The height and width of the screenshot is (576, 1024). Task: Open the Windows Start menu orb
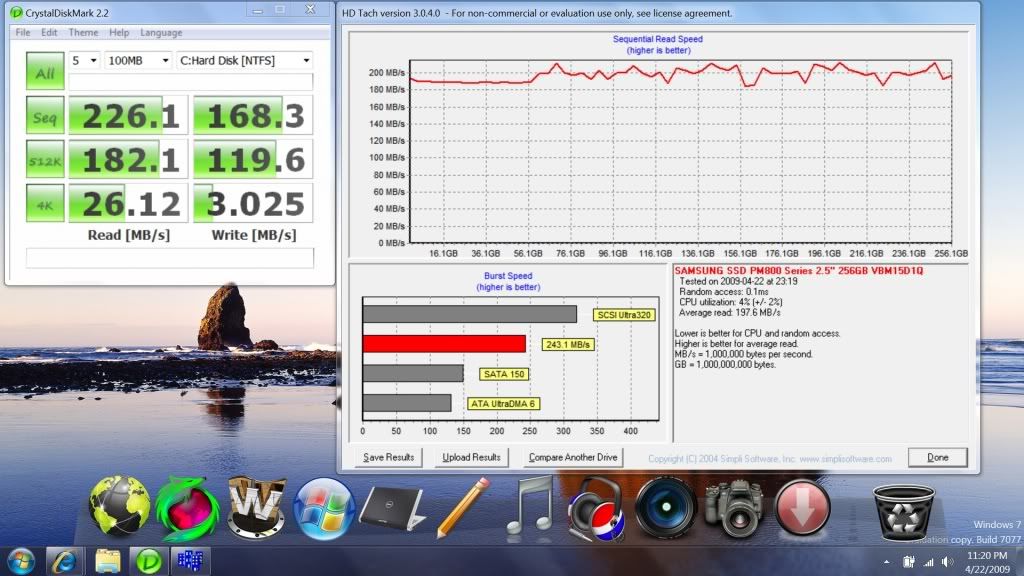tap(21, 562)
